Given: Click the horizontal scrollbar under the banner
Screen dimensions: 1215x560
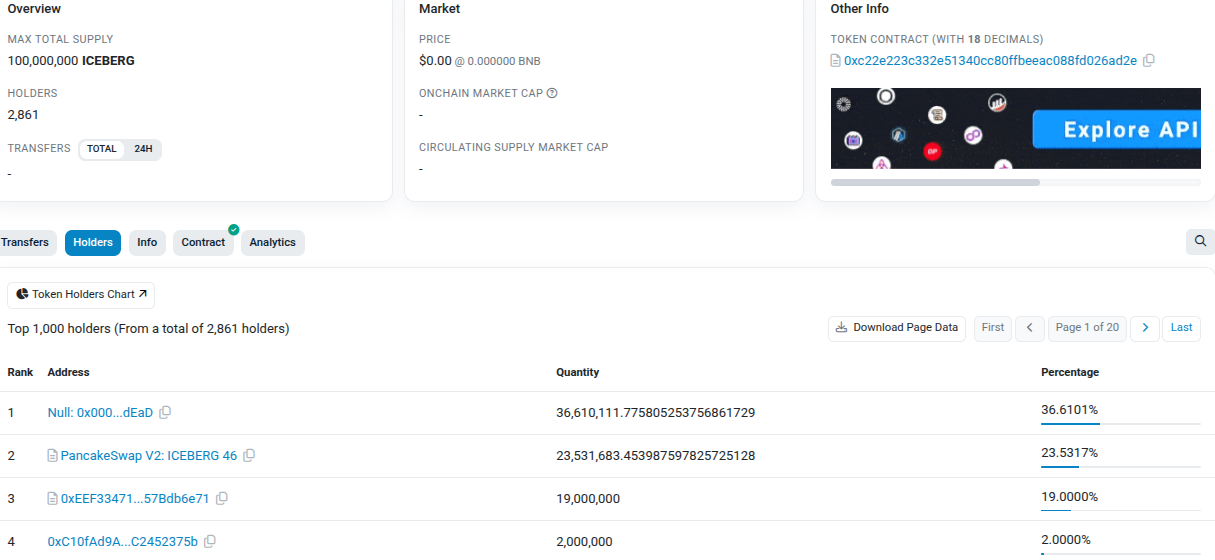Looking at the screenshot, I should 935,183.
